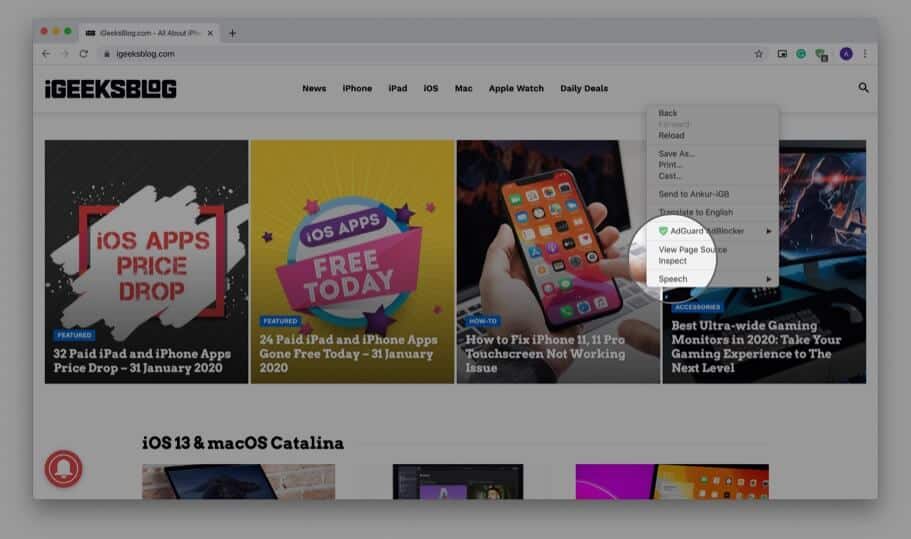The width and height of the screenshot is (911, 539).
Task: Open the laptop on brick wall thumbnail
Action: (x=238, y=481)
